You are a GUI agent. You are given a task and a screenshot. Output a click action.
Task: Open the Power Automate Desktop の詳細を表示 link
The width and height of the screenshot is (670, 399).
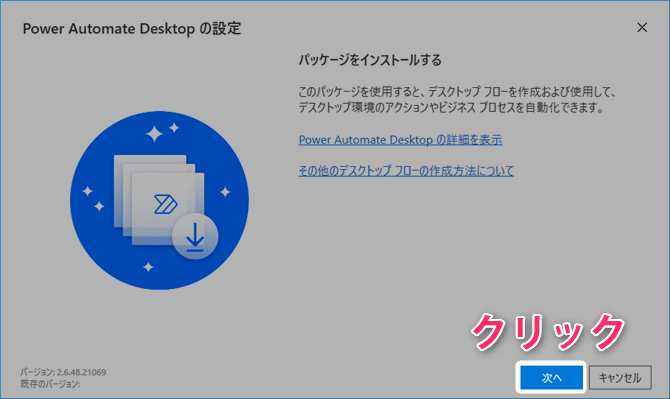[x=400, y=140]
